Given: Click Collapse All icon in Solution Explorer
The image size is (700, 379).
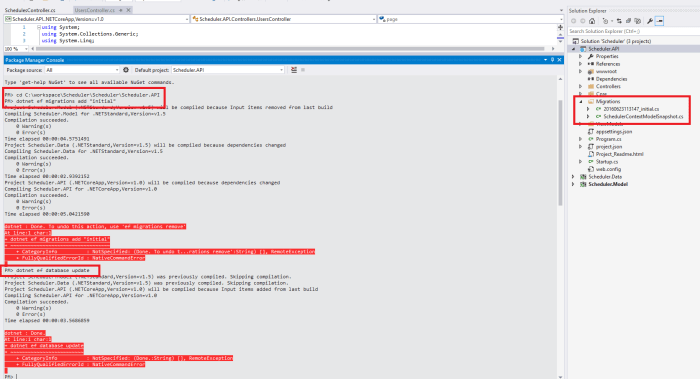Looking at the screenshot, I should tap(628, 21).
